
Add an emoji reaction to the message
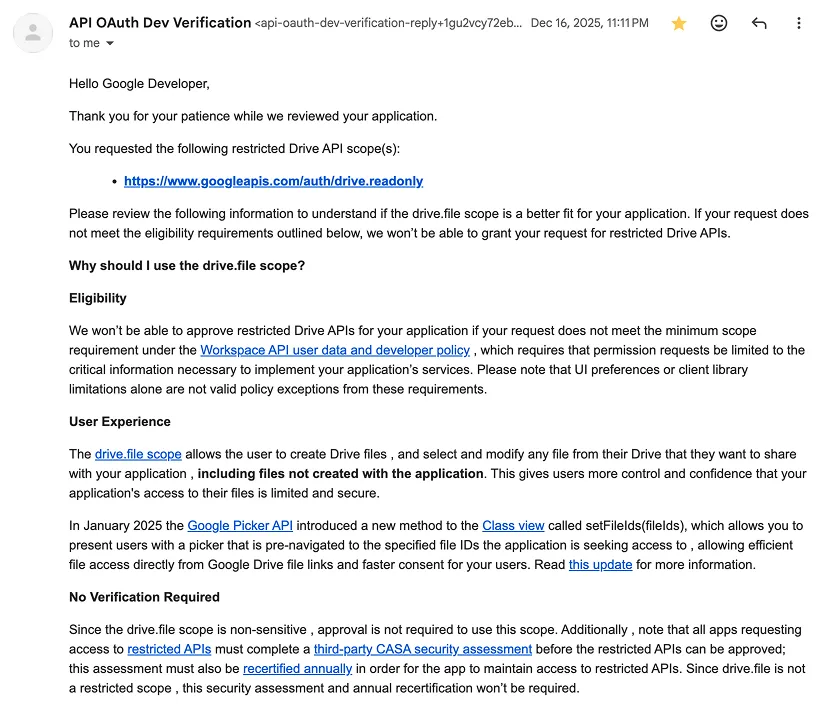(718, 23)
